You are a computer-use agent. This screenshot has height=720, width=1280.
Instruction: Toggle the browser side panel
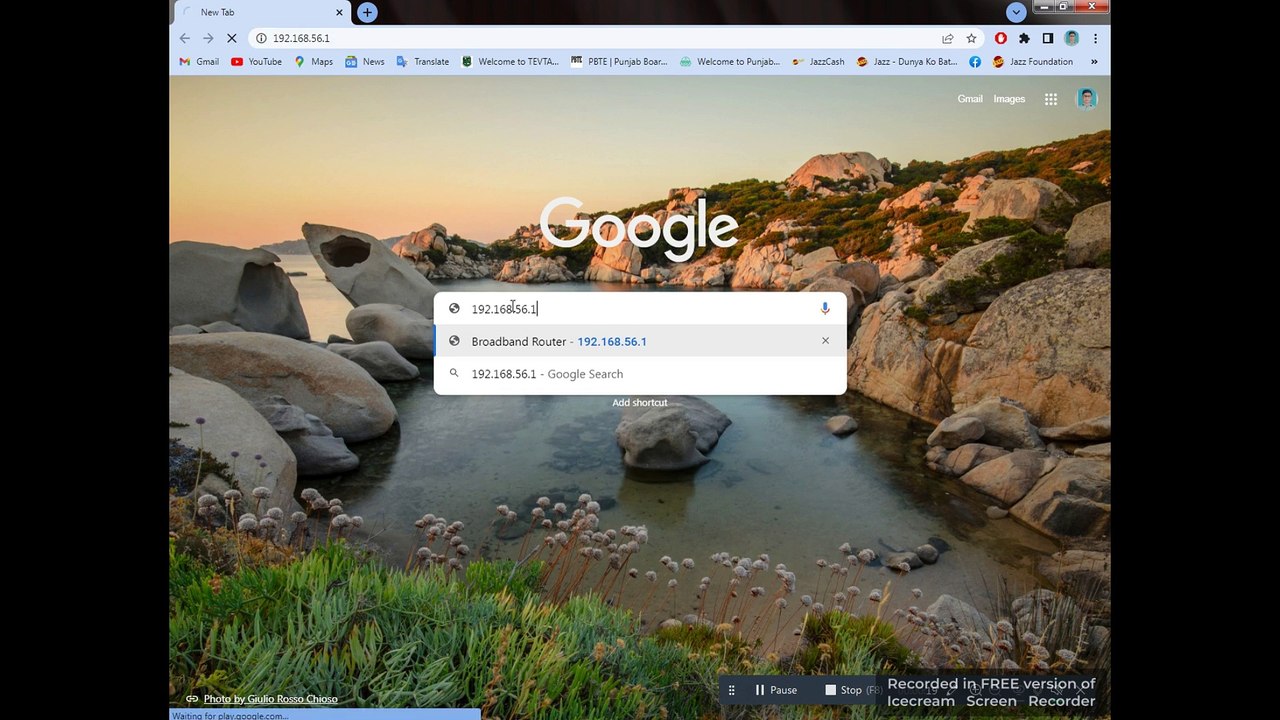1048,38
